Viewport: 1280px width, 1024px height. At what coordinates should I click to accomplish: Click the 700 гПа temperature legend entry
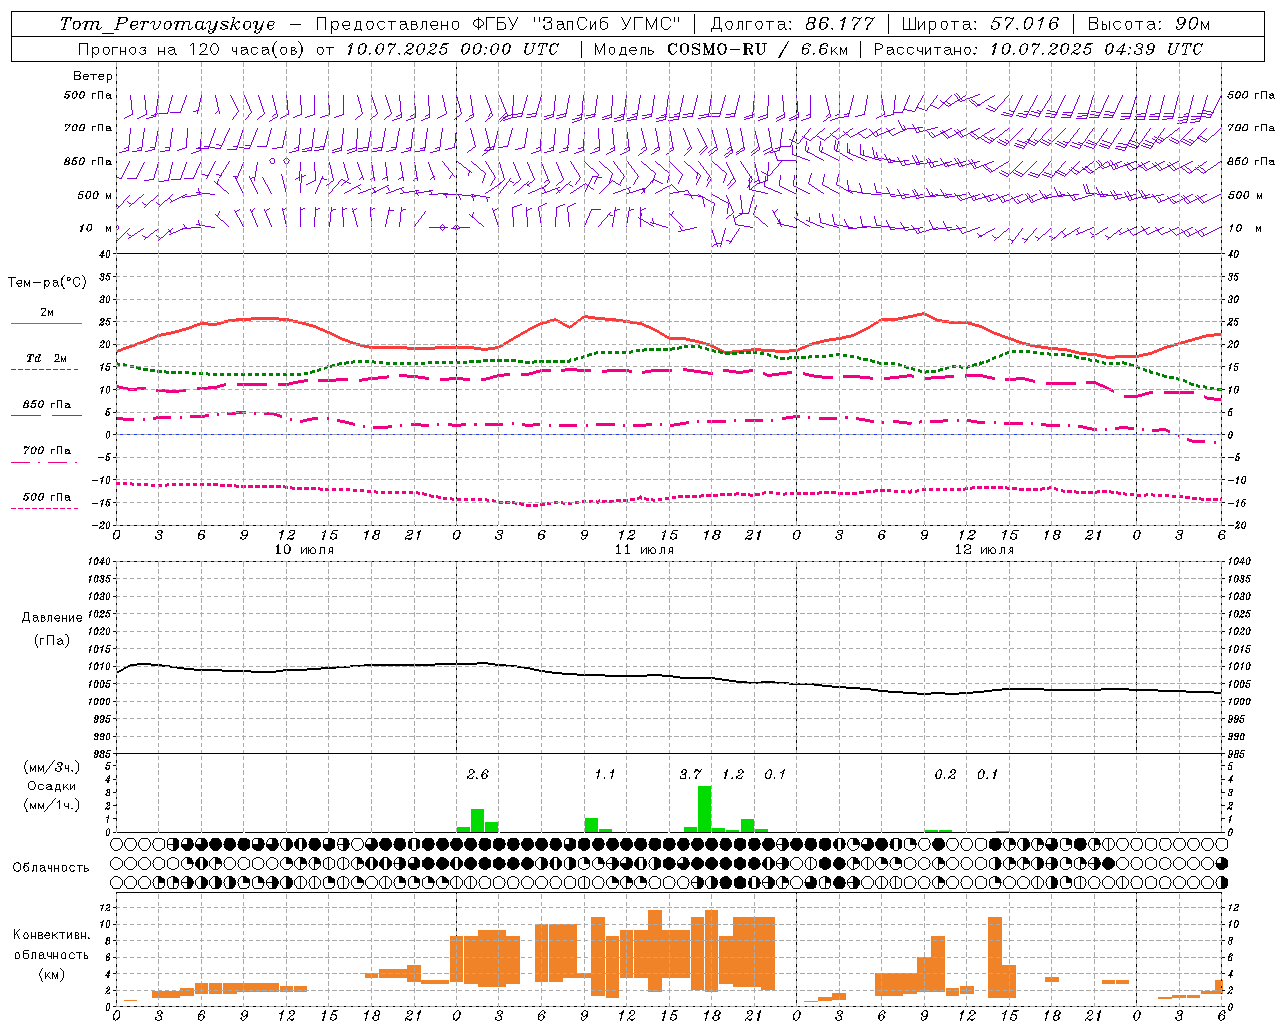point(46,451)
